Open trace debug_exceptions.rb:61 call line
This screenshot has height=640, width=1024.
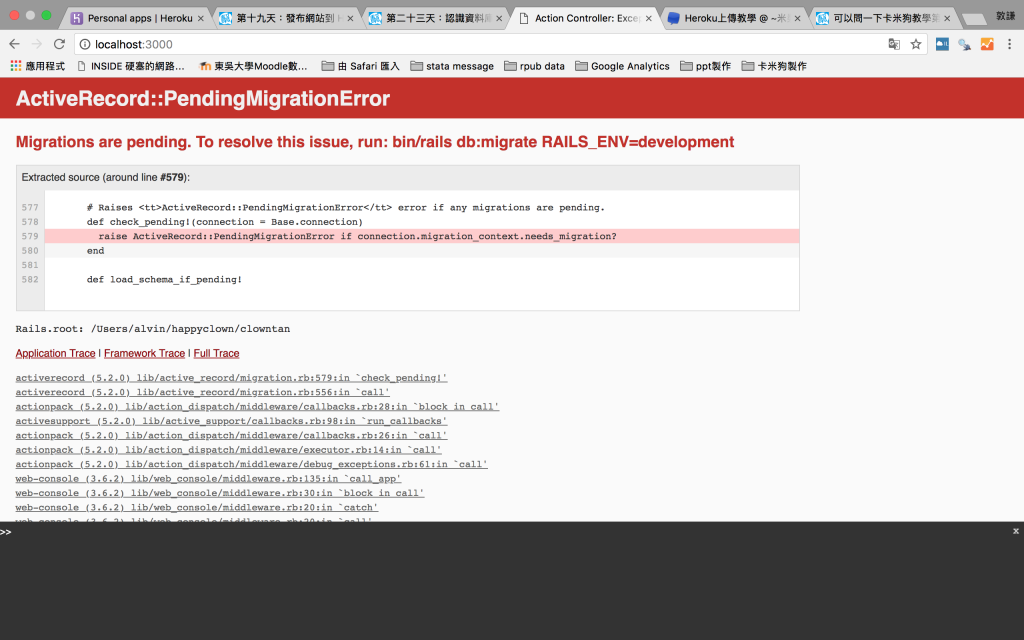click(251, 464)
